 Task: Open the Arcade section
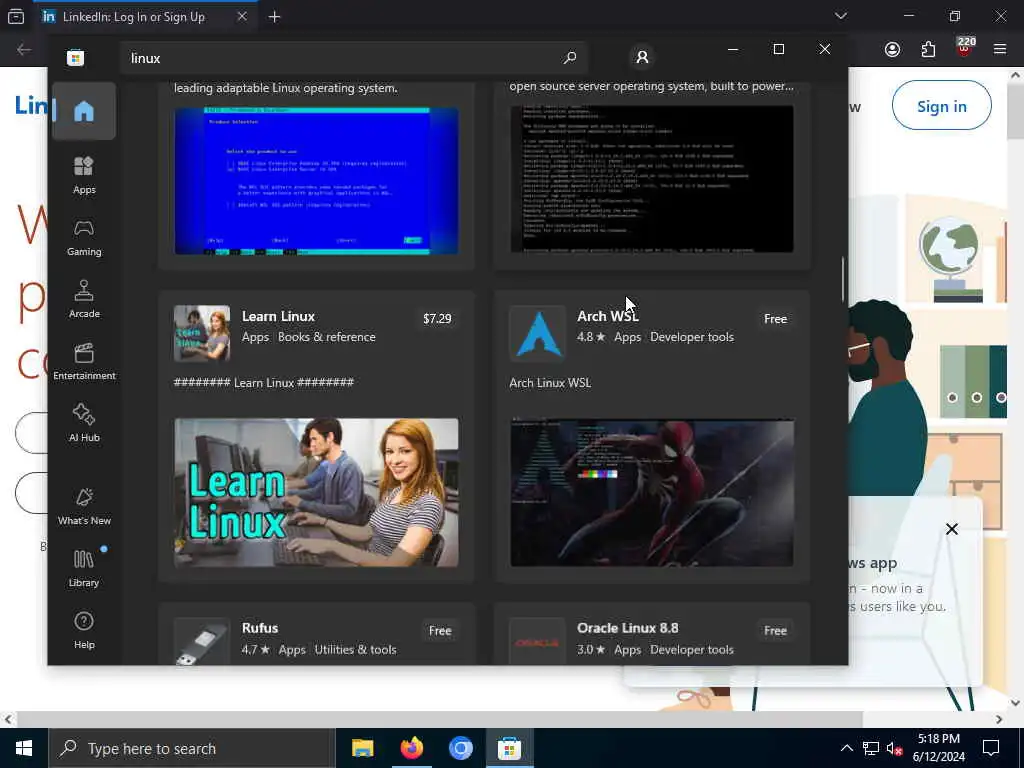pyautogui.click(x=84, y=299)
